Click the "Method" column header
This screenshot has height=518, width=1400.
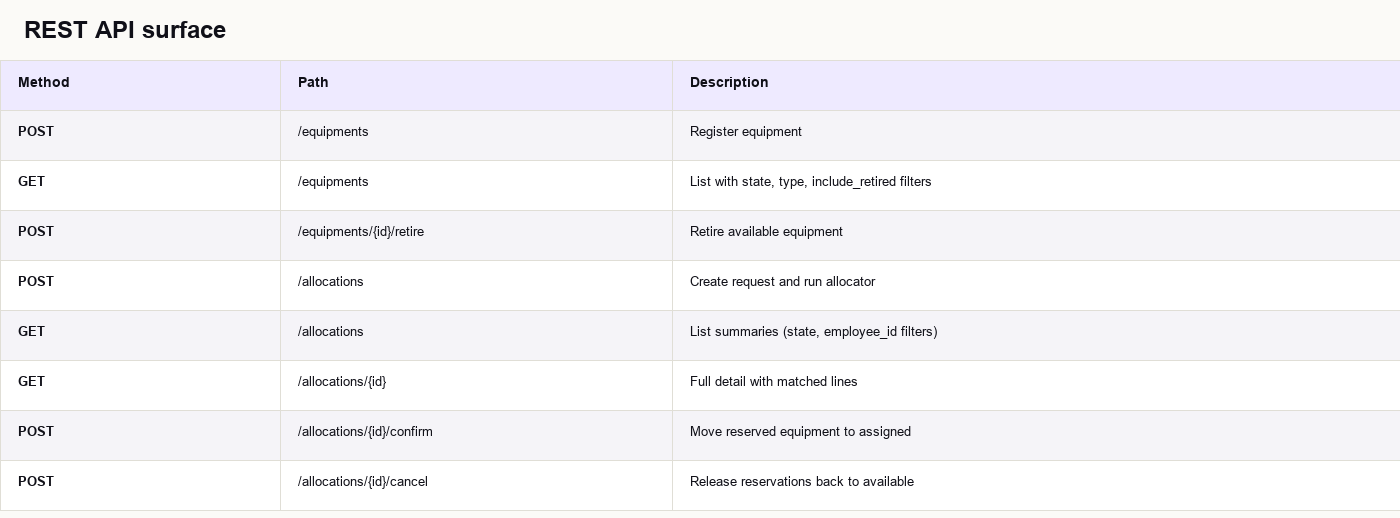coord(44,82)
